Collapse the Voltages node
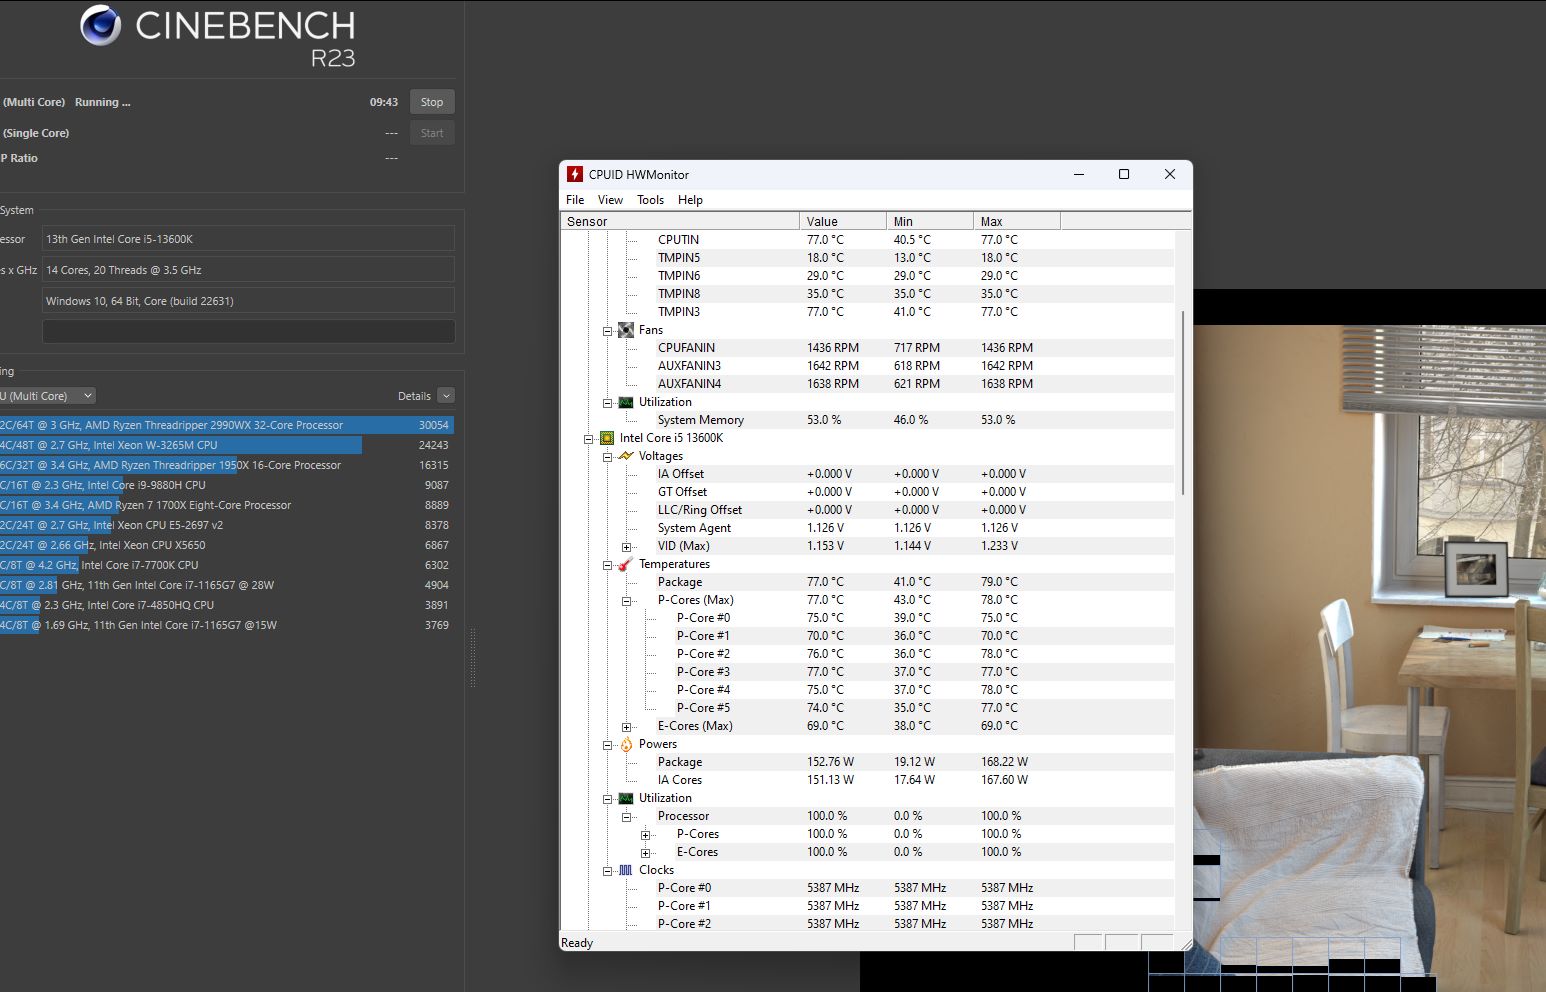Image resolution: width=1546 pixels, height=992 pixels. coord(607,456)
